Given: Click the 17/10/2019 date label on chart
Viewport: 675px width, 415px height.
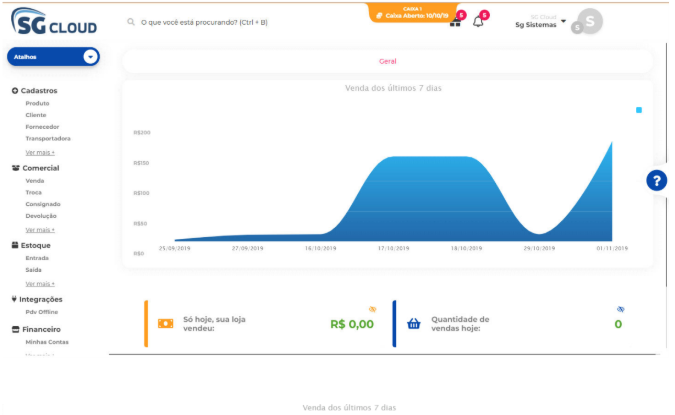Looking at the screenshot, I should point(393,248).
